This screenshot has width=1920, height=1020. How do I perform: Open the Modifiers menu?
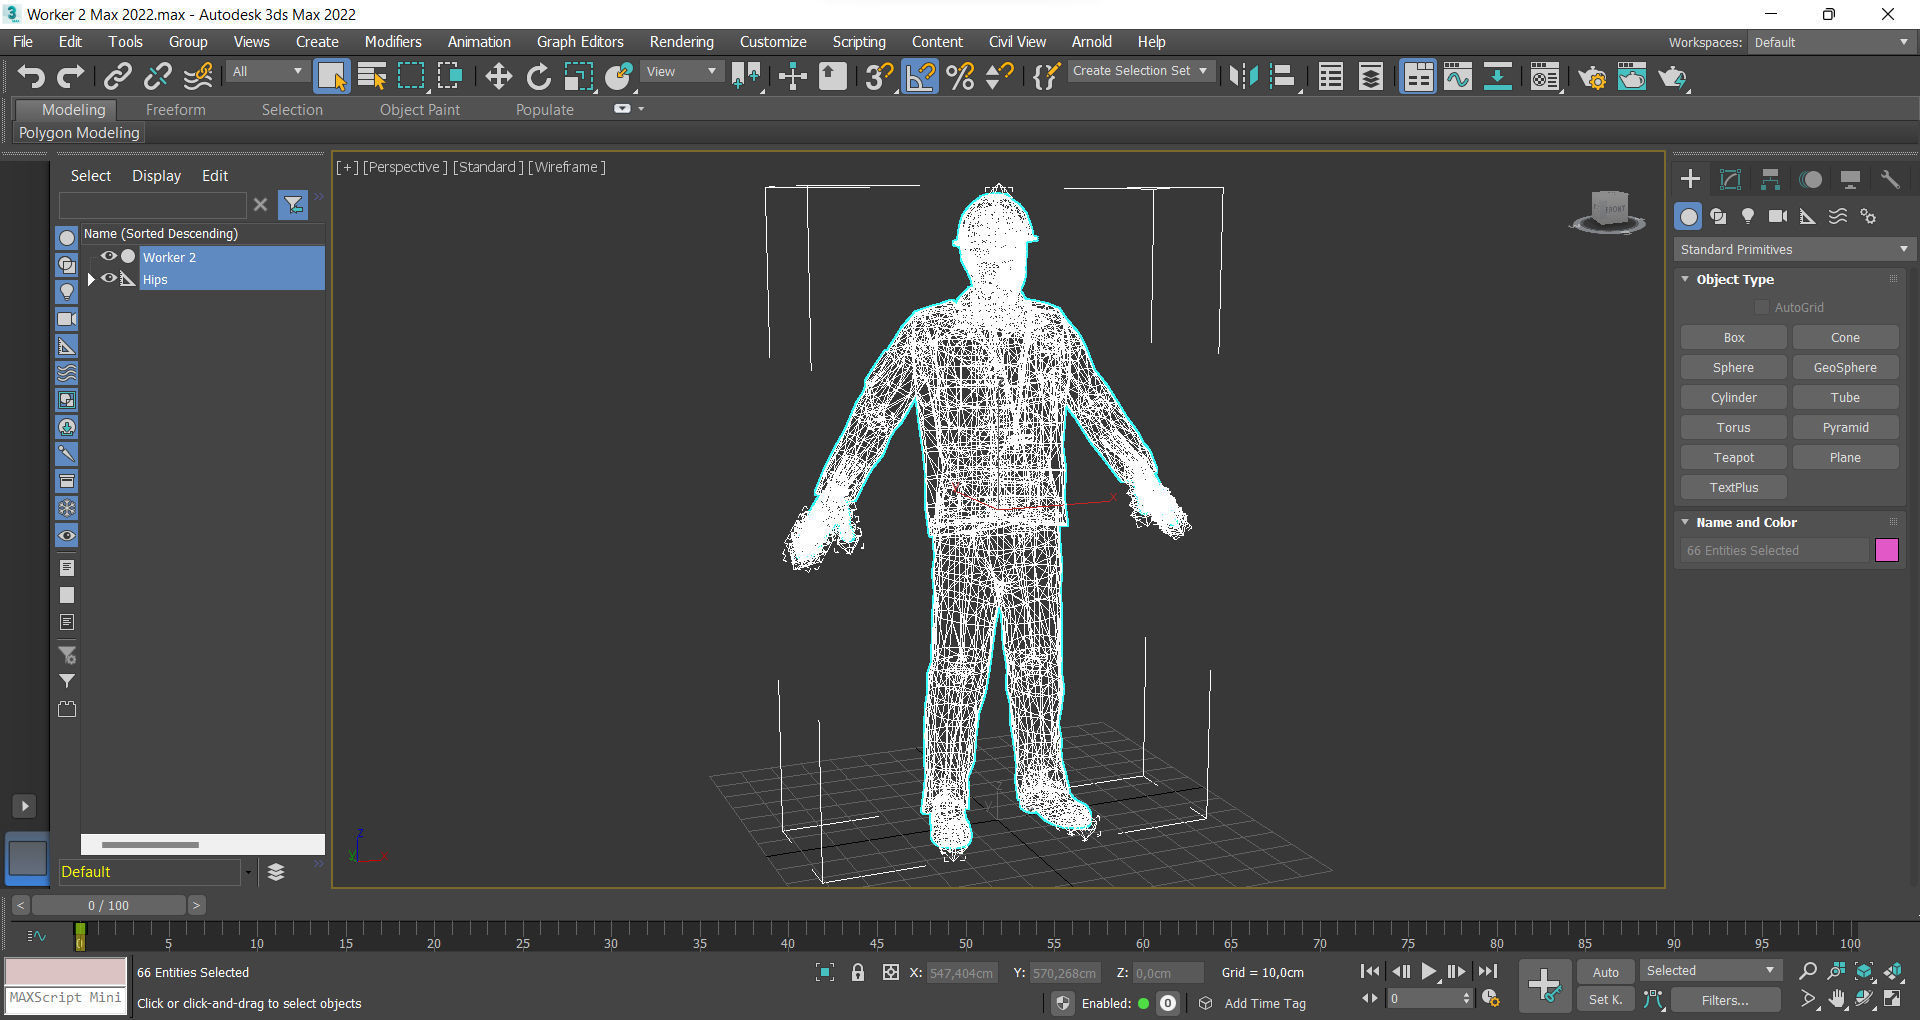click(x=393, y=41)
